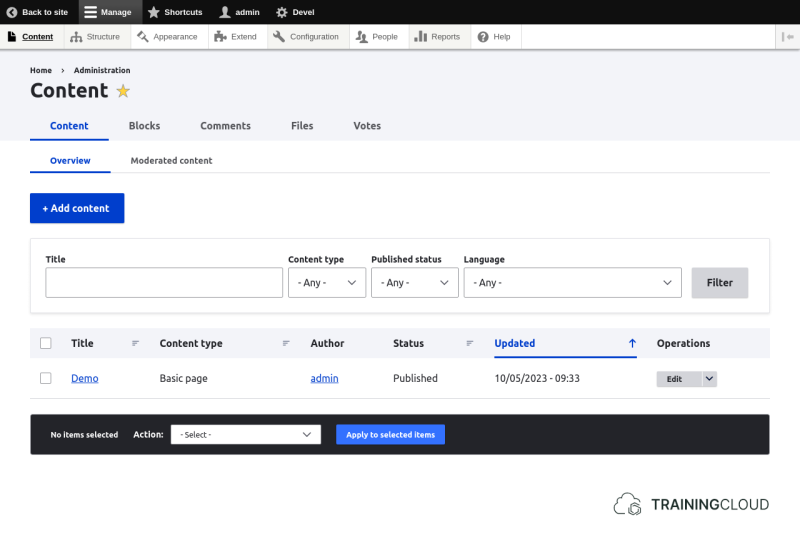This screenshot has width=800, height=547.
Task: Open the Language filter dropdown
Action: click(x=572, y=283)
